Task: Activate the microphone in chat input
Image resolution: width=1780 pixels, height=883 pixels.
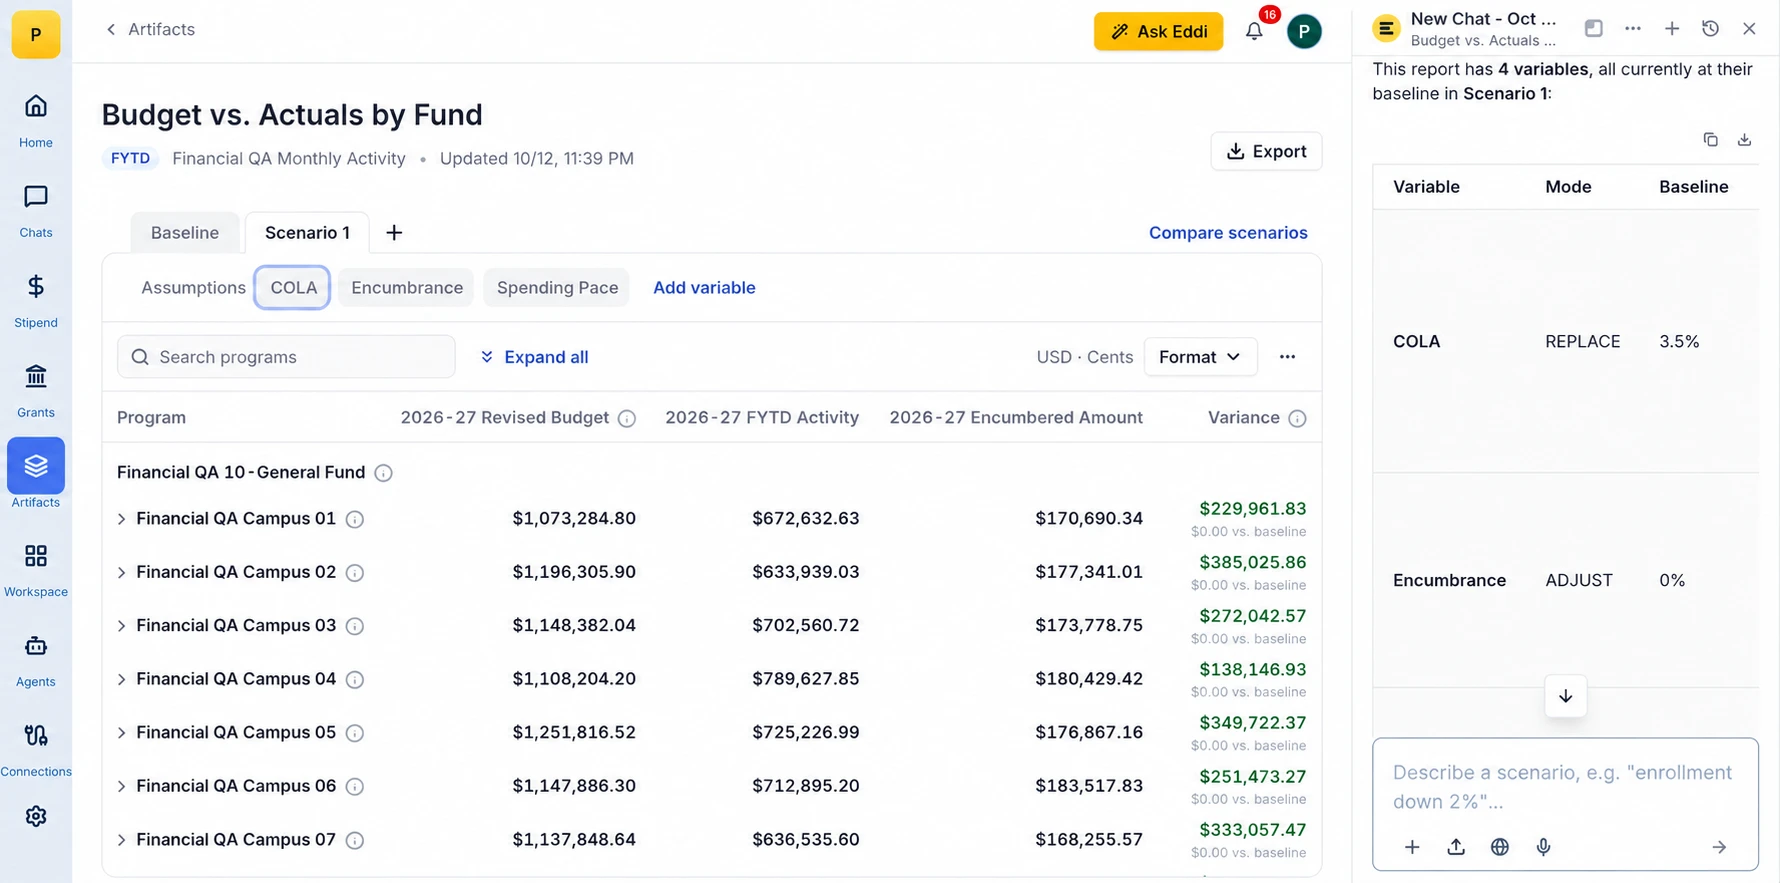Action: click(1543, 847)
